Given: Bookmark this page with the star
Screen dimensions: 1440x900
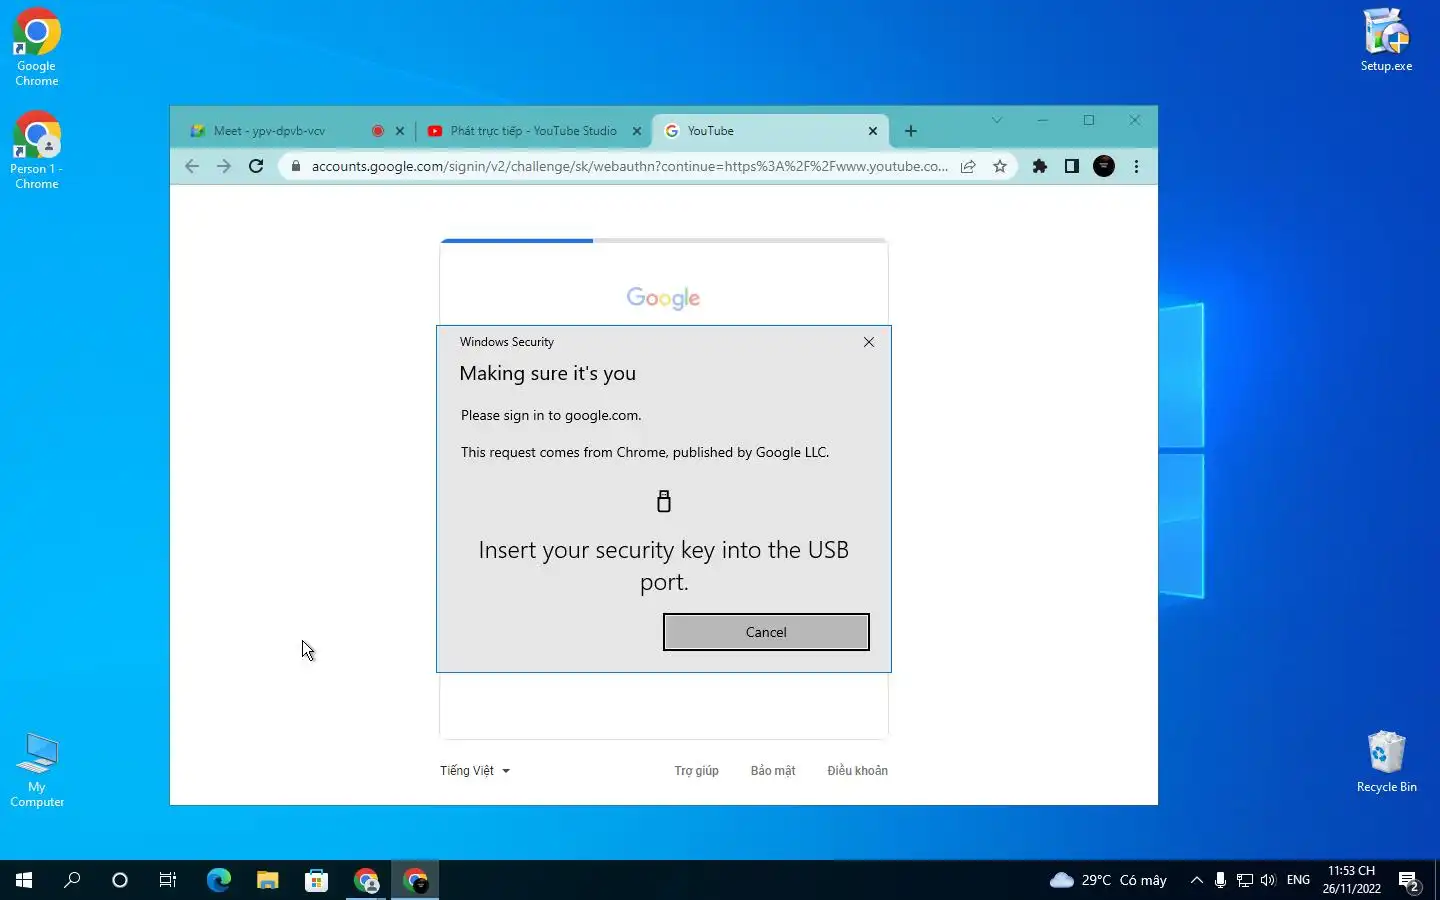Looking at the screenshot, I should tap(1000, 166).
